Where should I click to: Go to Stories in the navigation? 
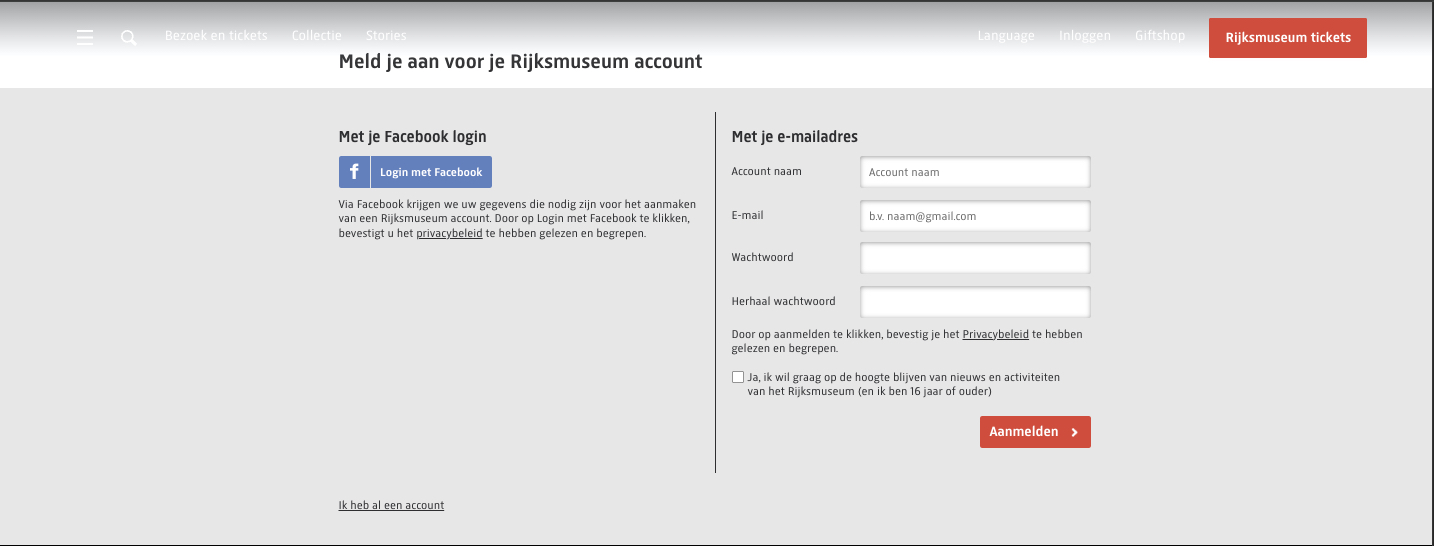tap(386, 36)
